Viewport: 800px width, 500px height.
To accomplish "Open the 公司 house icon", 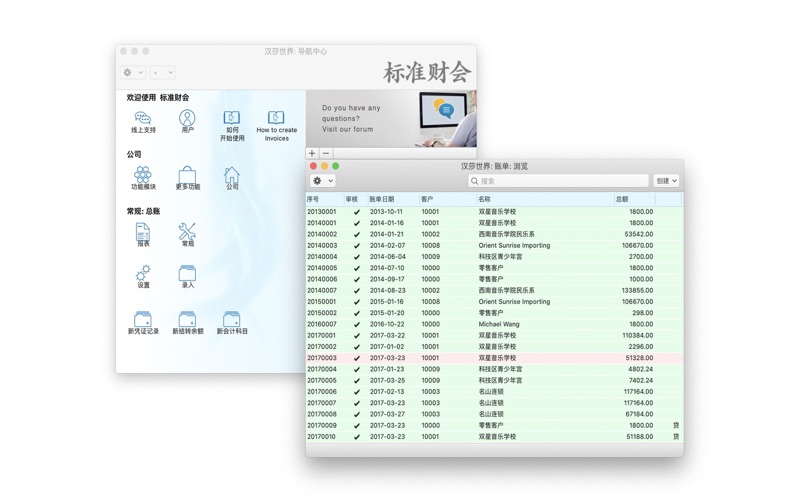I will coord(231,176).
